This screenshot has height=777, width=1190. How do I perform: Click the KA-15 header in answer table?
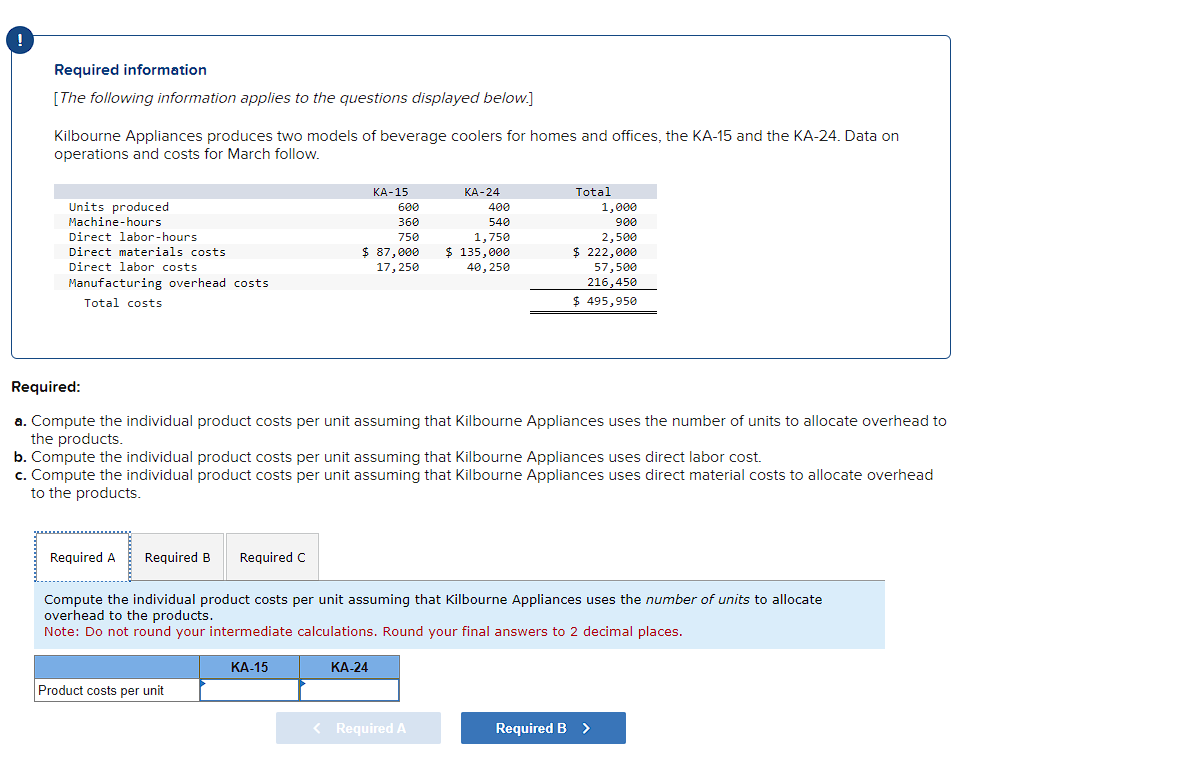[x=250, y=668]
